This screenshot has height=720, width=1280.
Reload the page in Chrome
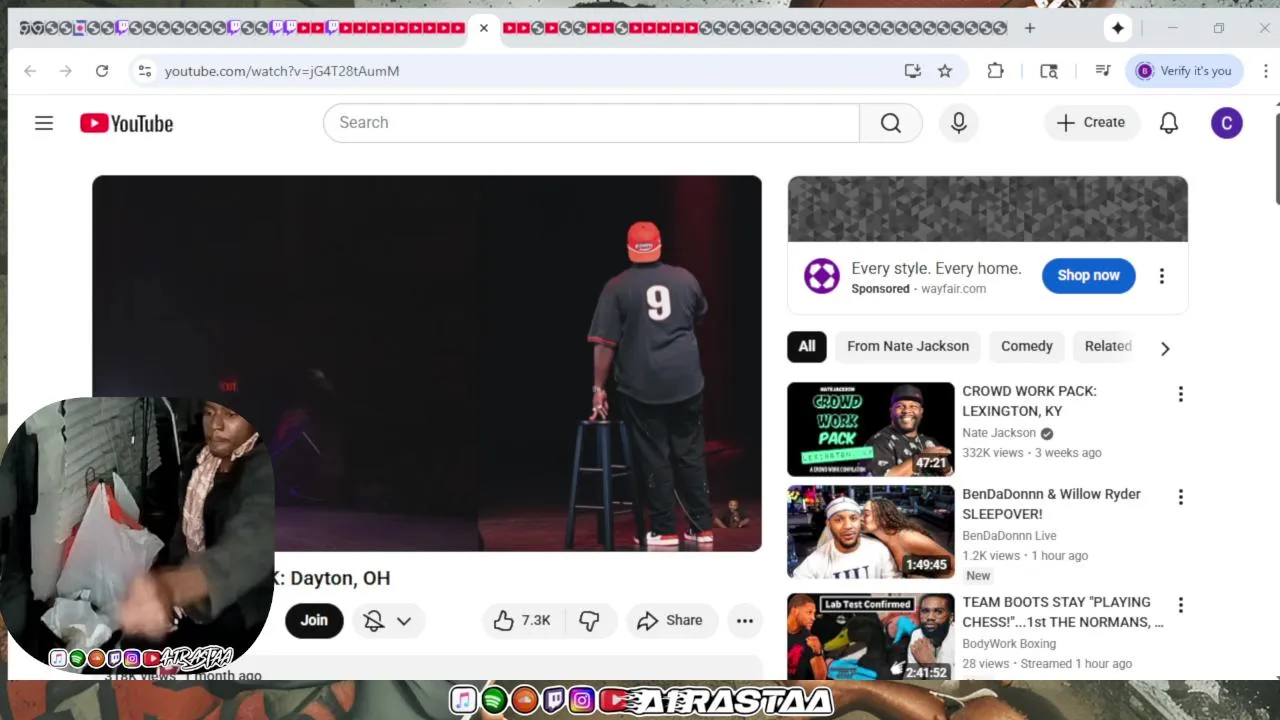pos(102,71)
